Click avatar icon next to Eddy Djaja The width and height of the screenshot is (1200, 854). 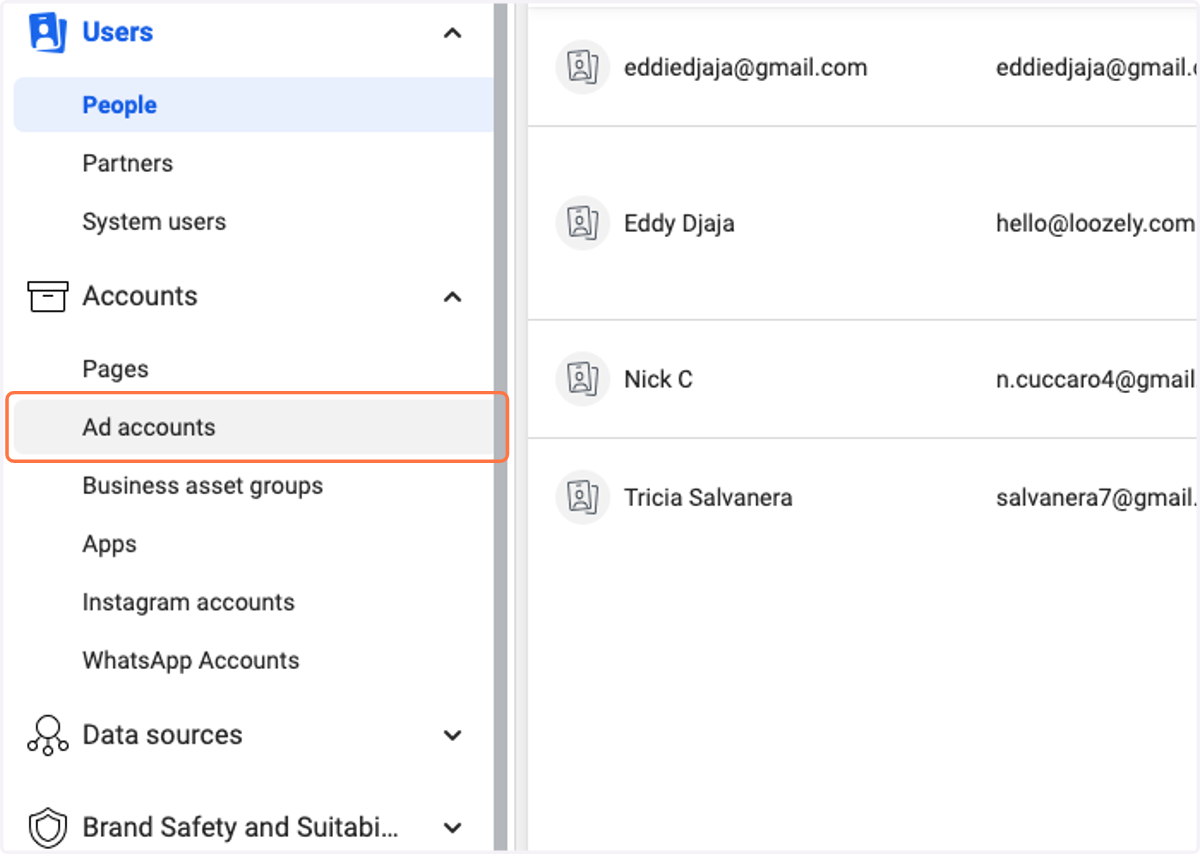click(x=582, y=222)
